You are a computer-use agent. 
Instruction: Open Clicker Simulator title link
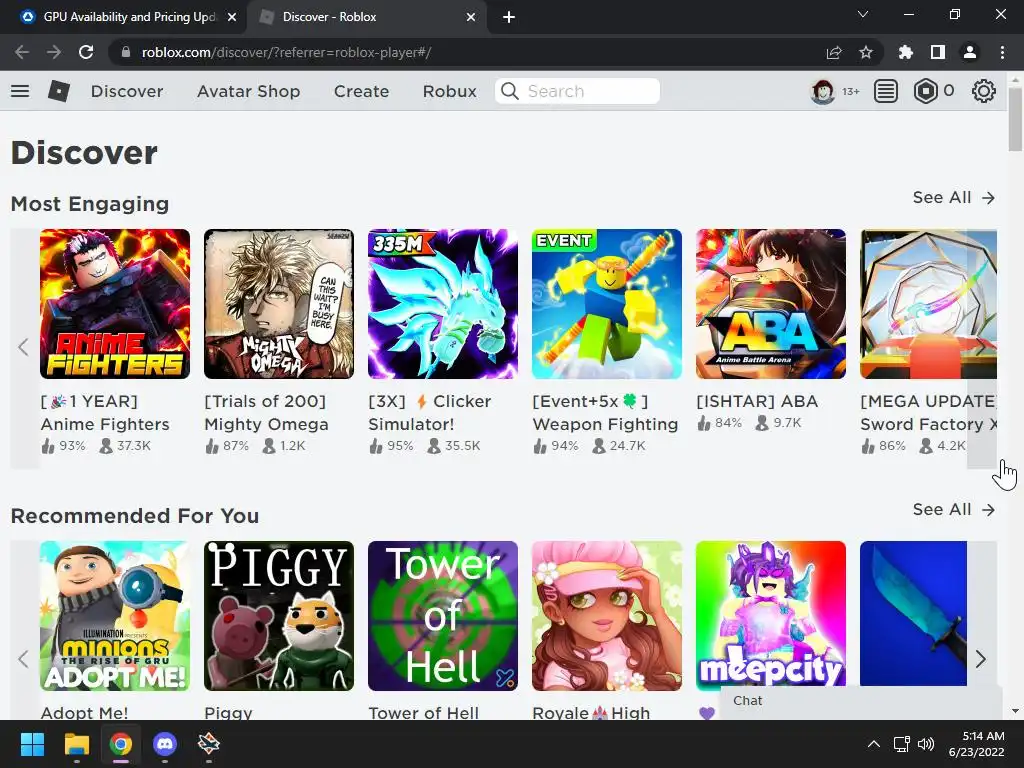430,413
